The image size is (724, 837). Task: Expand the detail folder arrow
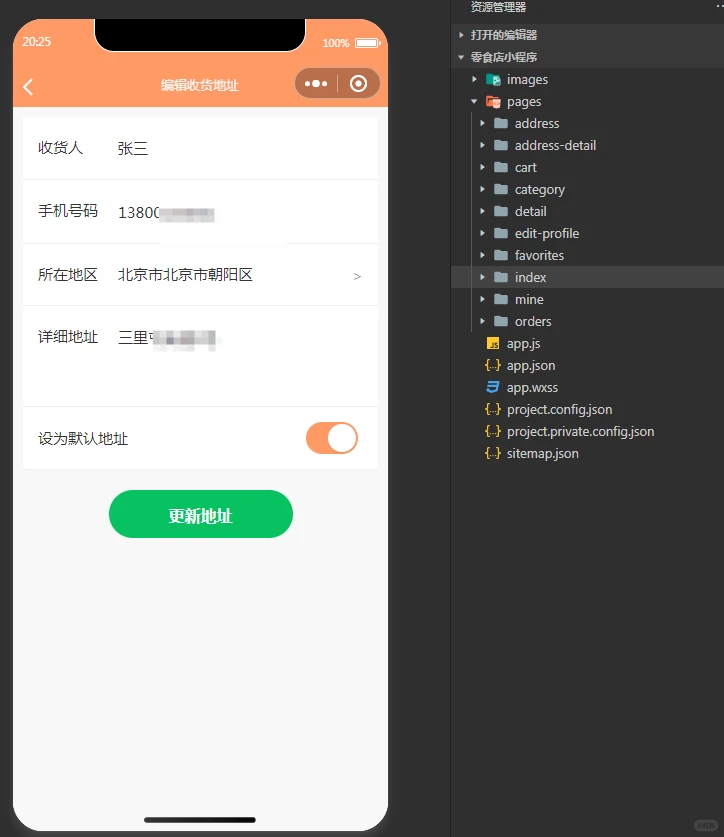coord(482,211)
